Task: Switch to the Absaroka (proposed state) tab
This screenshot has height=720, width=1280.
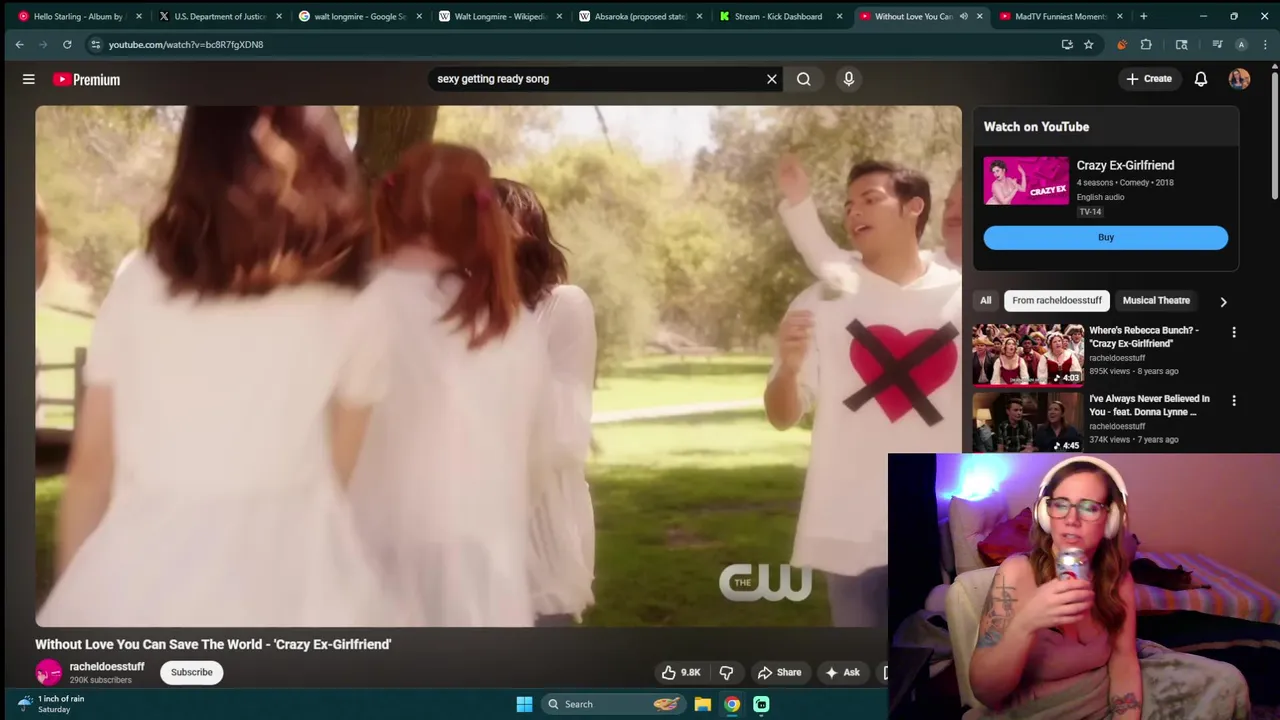Action: (639, 16)
